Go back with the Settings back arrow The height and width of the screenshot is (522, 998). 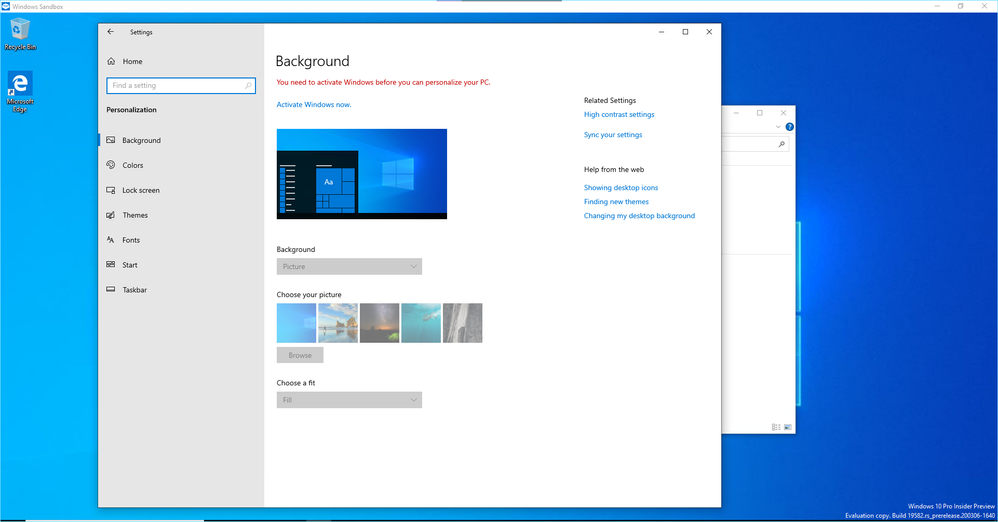[x=111, y=32]
